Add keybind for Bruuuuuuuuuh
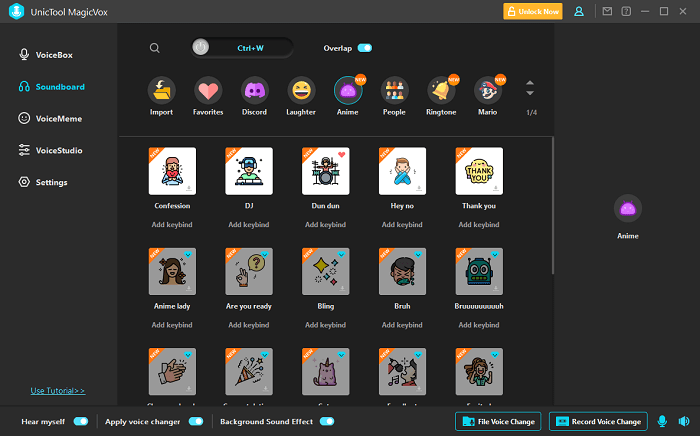Image resolution: width=700 pixels, height=436 pixels. click(479, 325)
